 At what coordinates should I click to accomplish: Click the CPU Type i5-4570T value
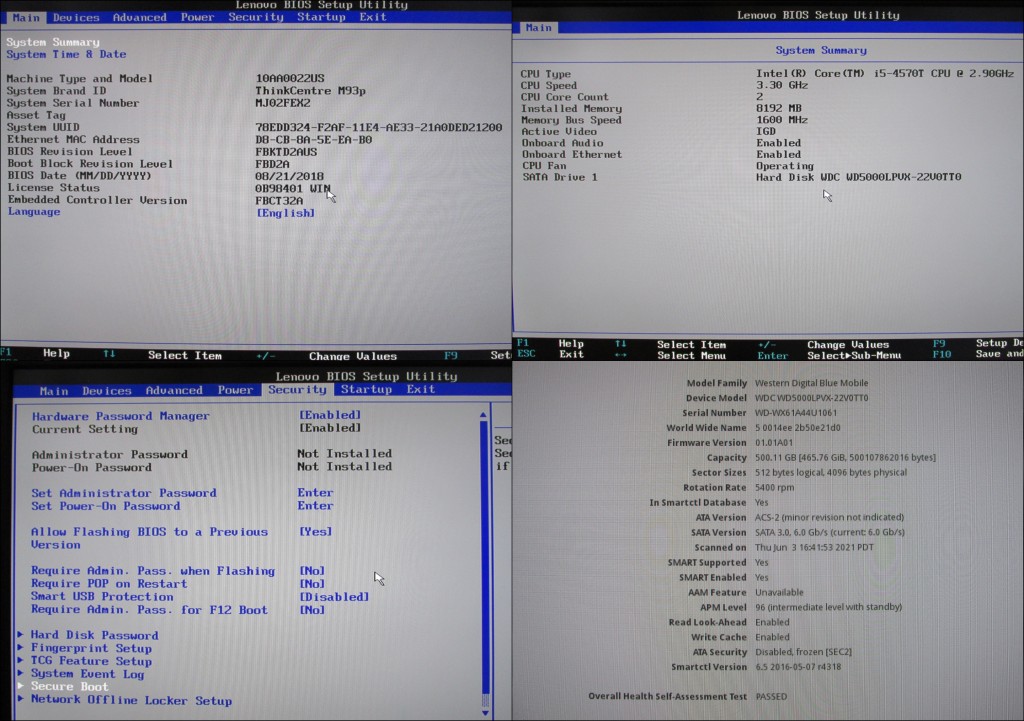885,74
